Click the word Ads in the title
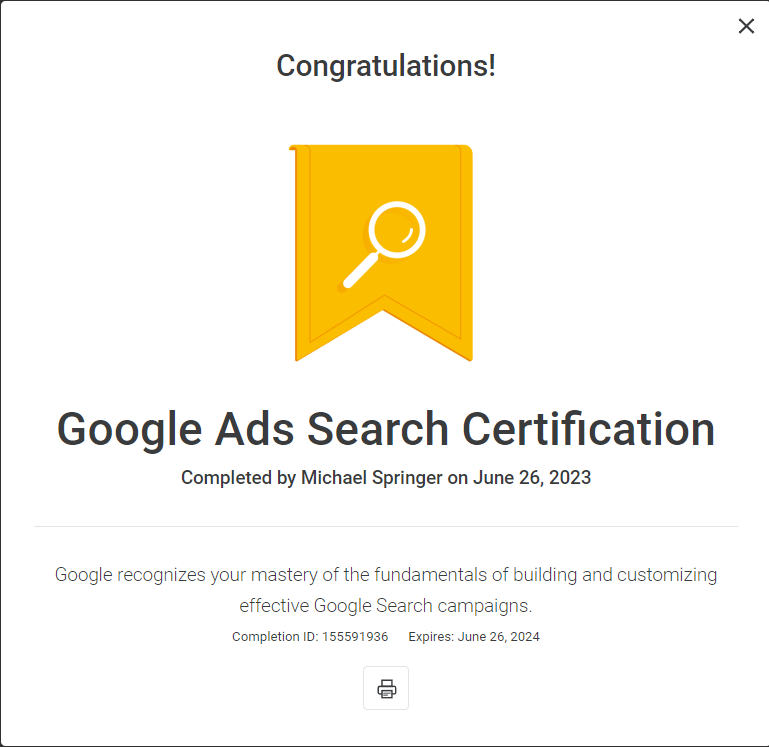 pyautogui.click(x=255, y=429)
